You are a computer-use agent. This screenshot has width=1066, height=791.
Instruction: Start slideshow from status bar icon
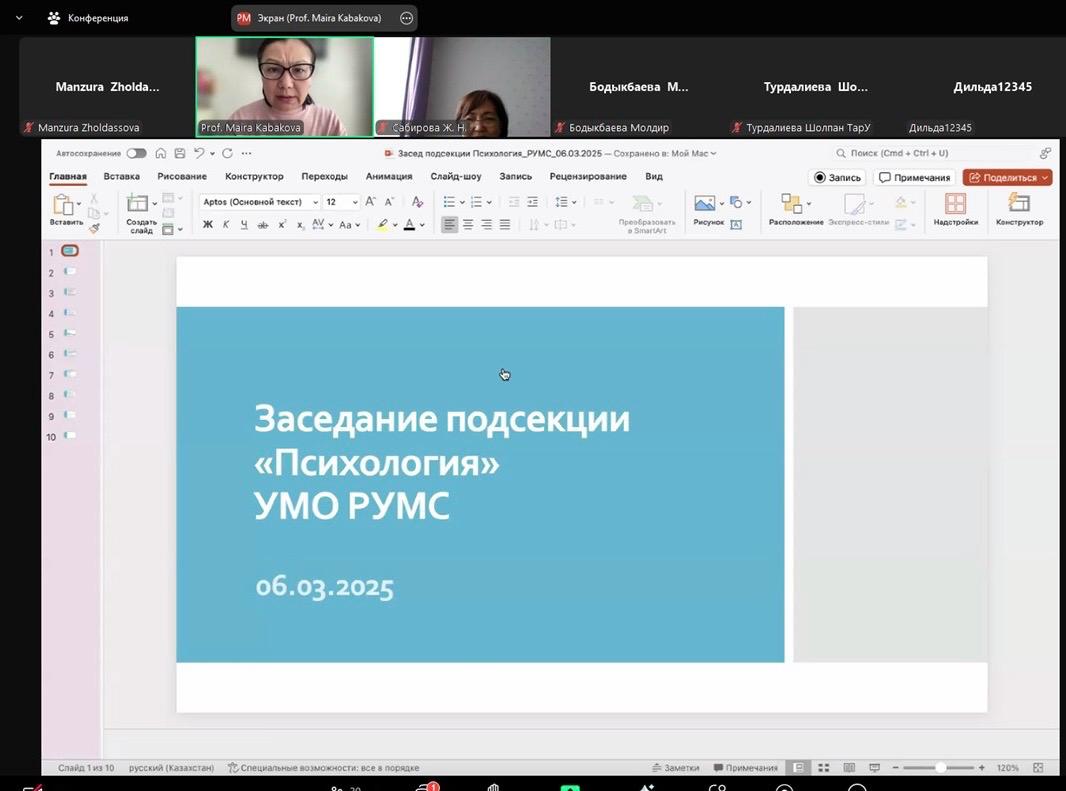[x=874, y=767]
